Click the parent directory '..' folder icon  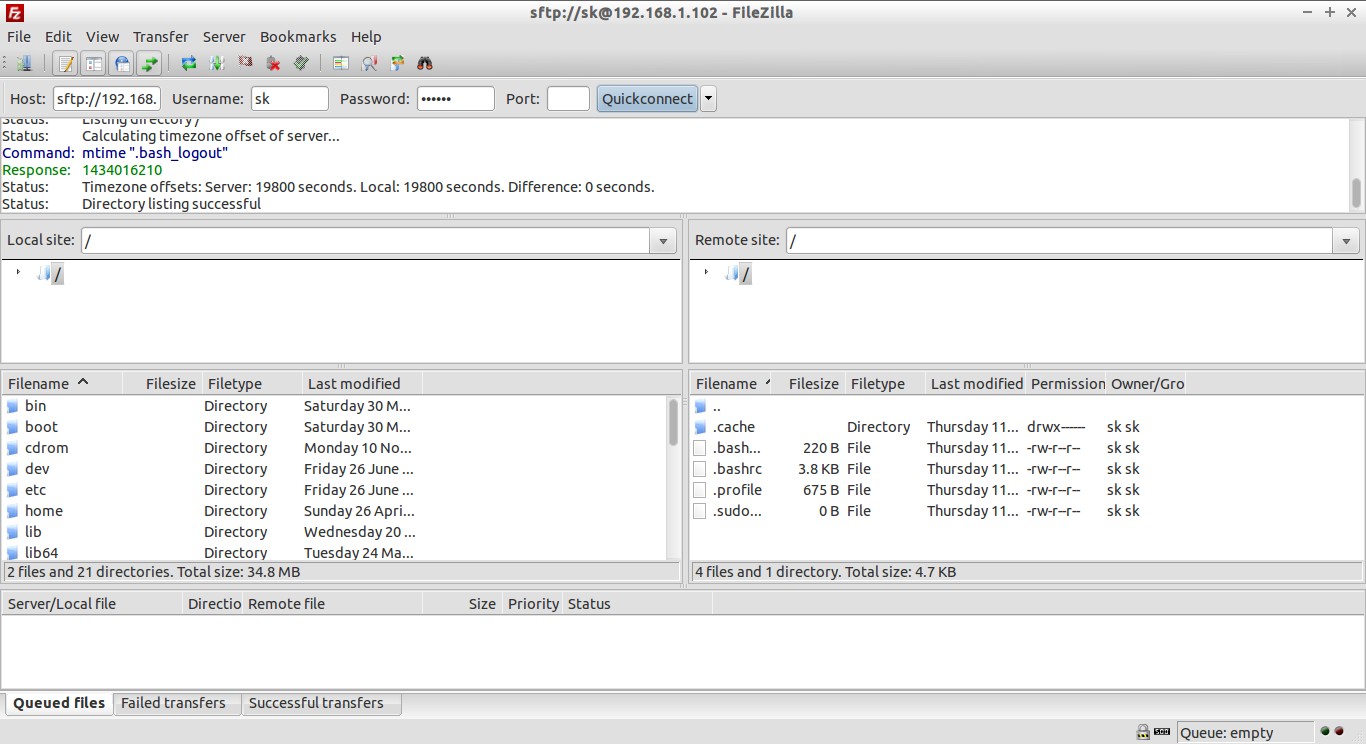(700, 406)
